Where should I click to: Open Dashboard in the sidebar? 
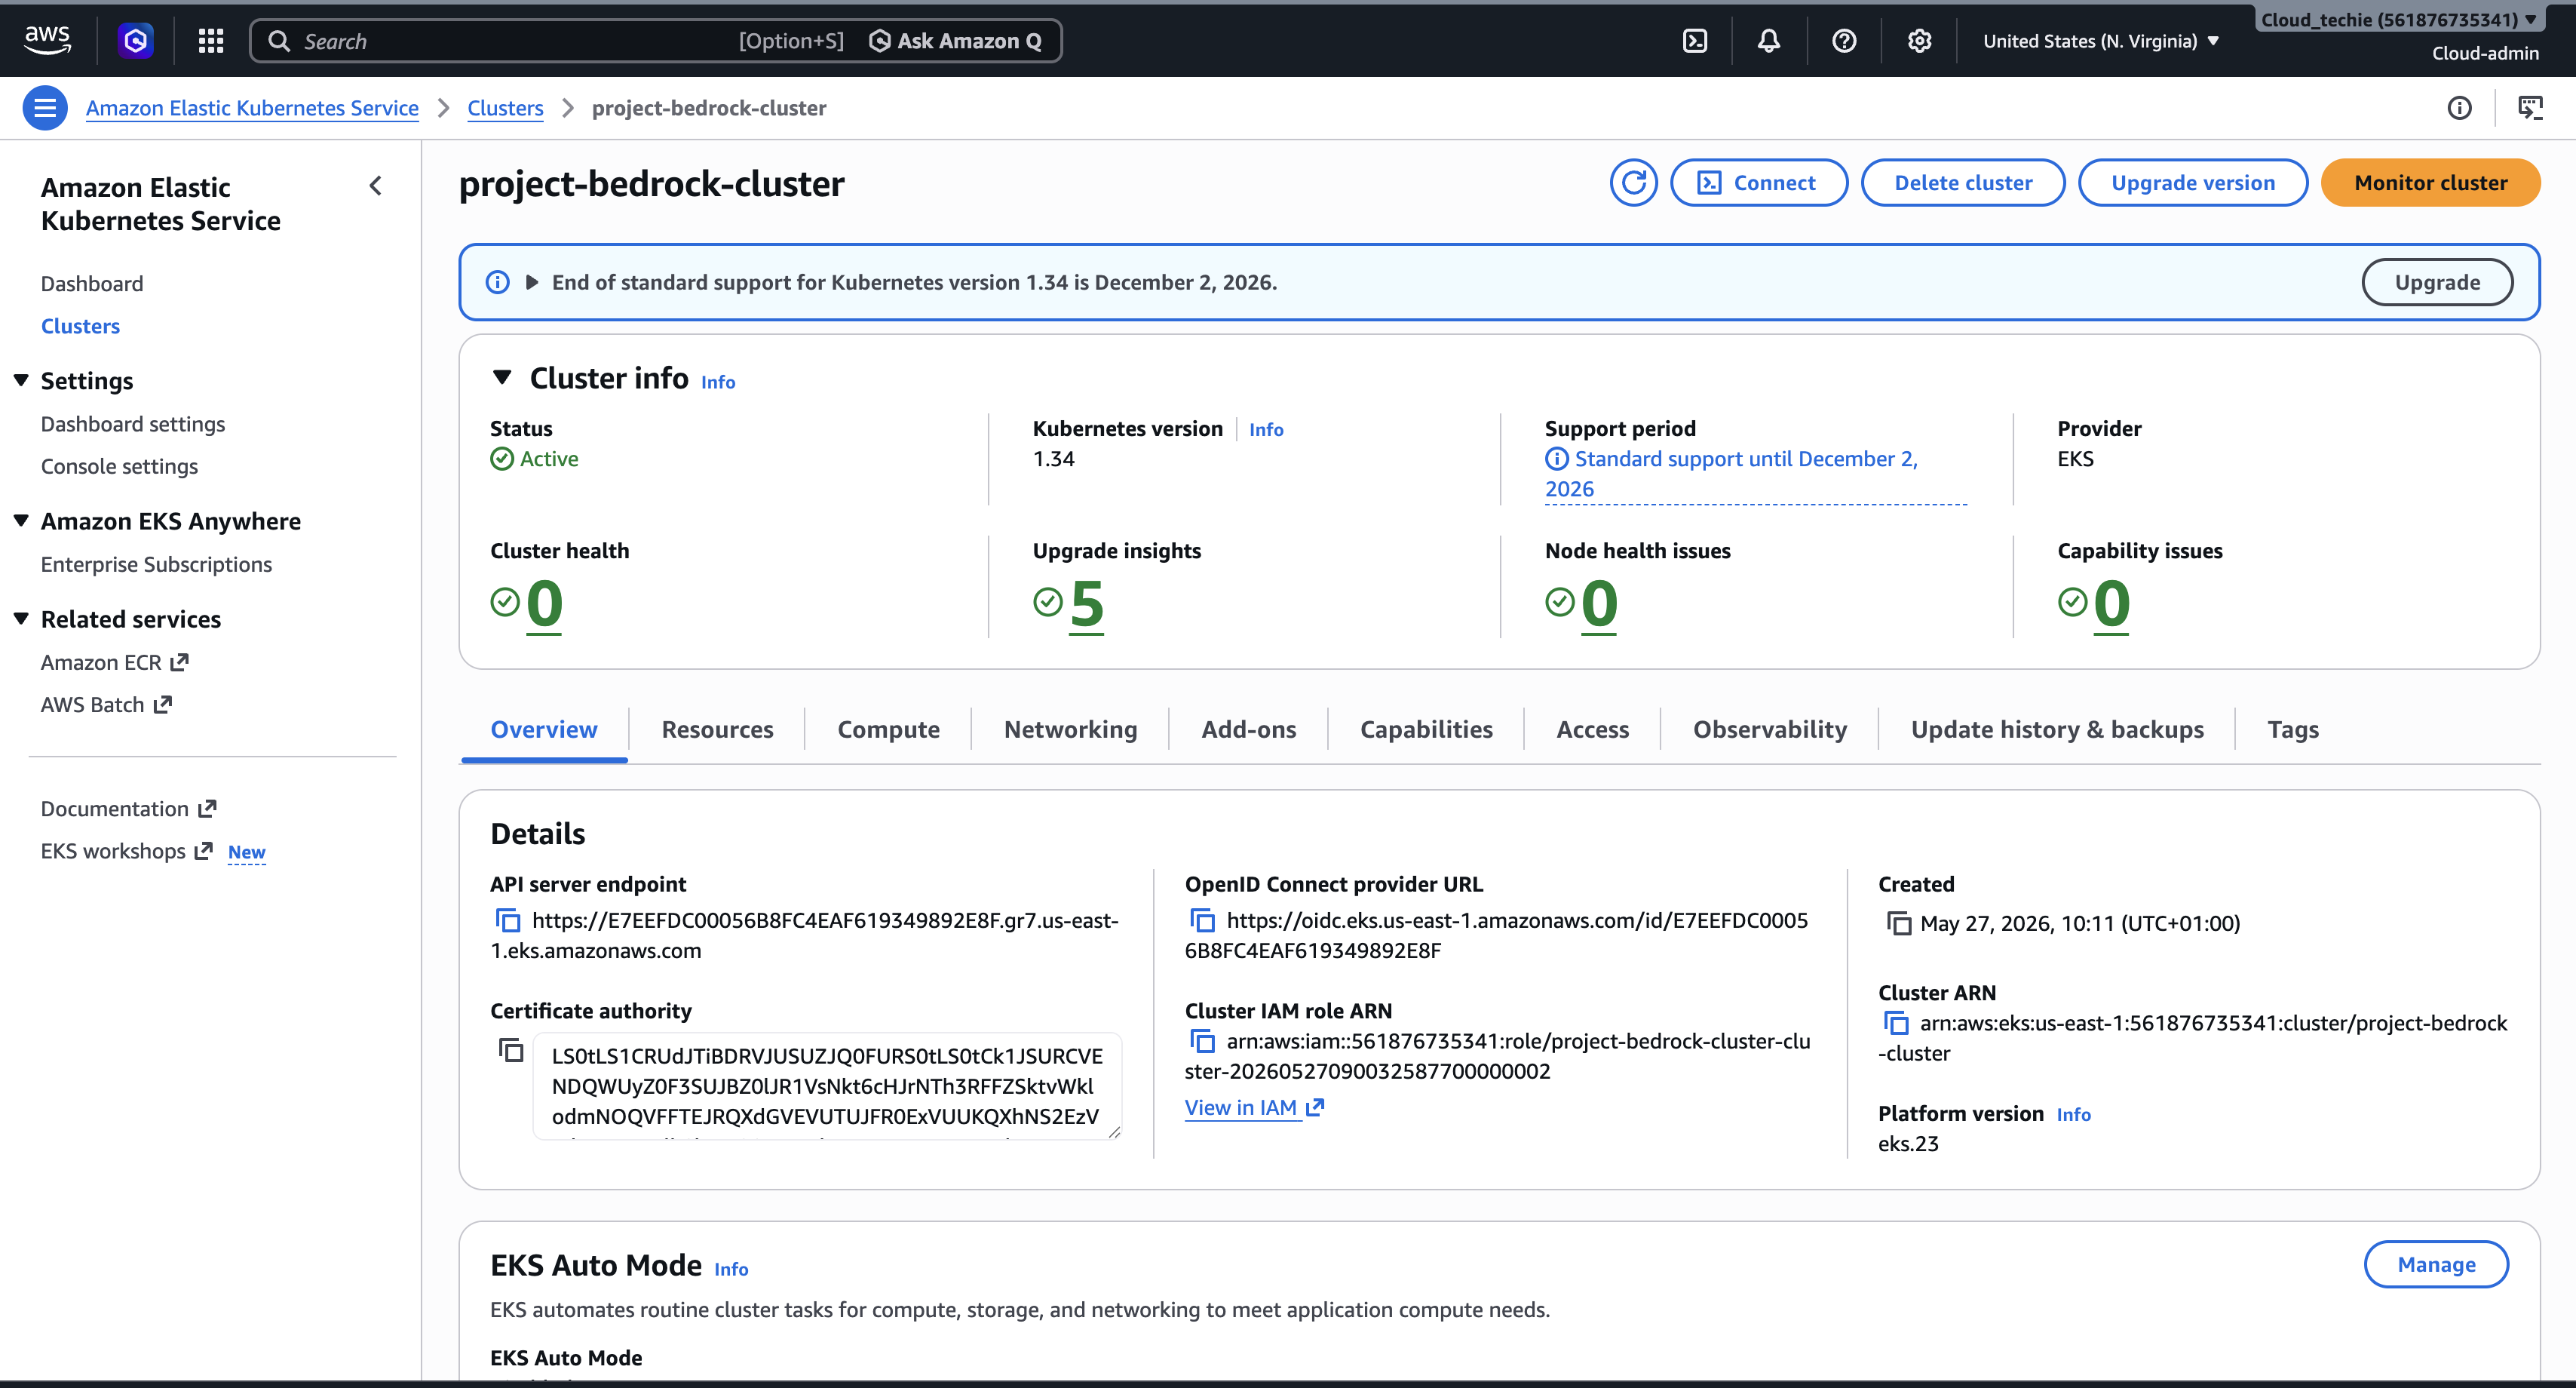pos(92,284)
